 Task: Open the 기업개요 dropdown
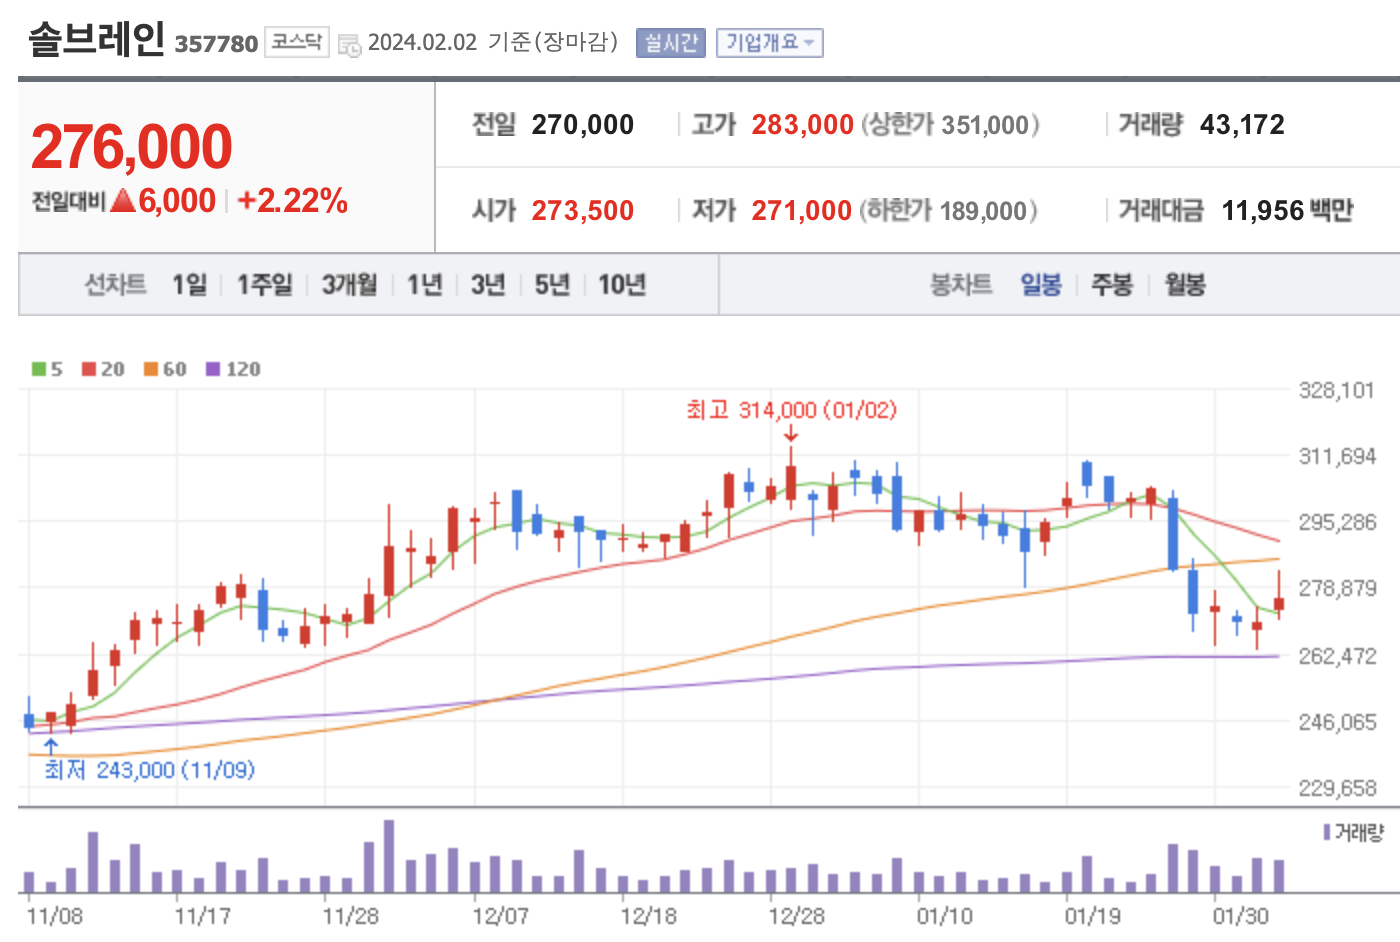click(769, 43)
